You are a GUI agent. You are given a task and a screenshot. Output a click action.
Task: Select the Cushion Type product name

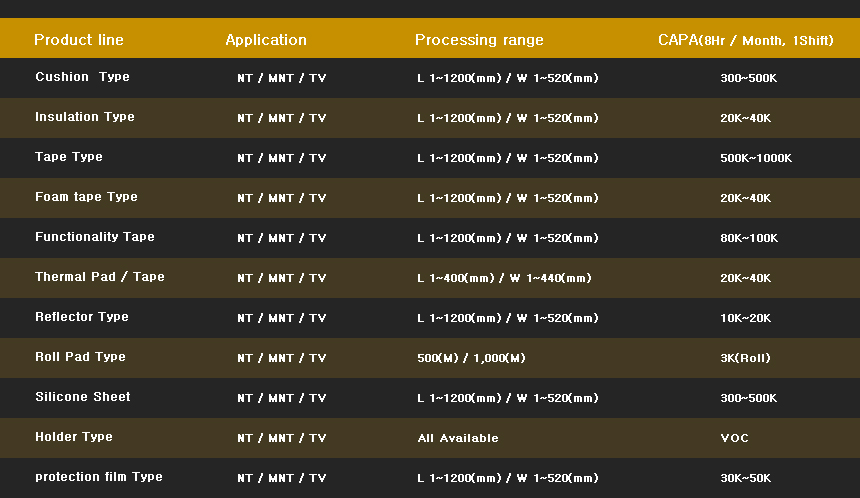coord(82,77)
